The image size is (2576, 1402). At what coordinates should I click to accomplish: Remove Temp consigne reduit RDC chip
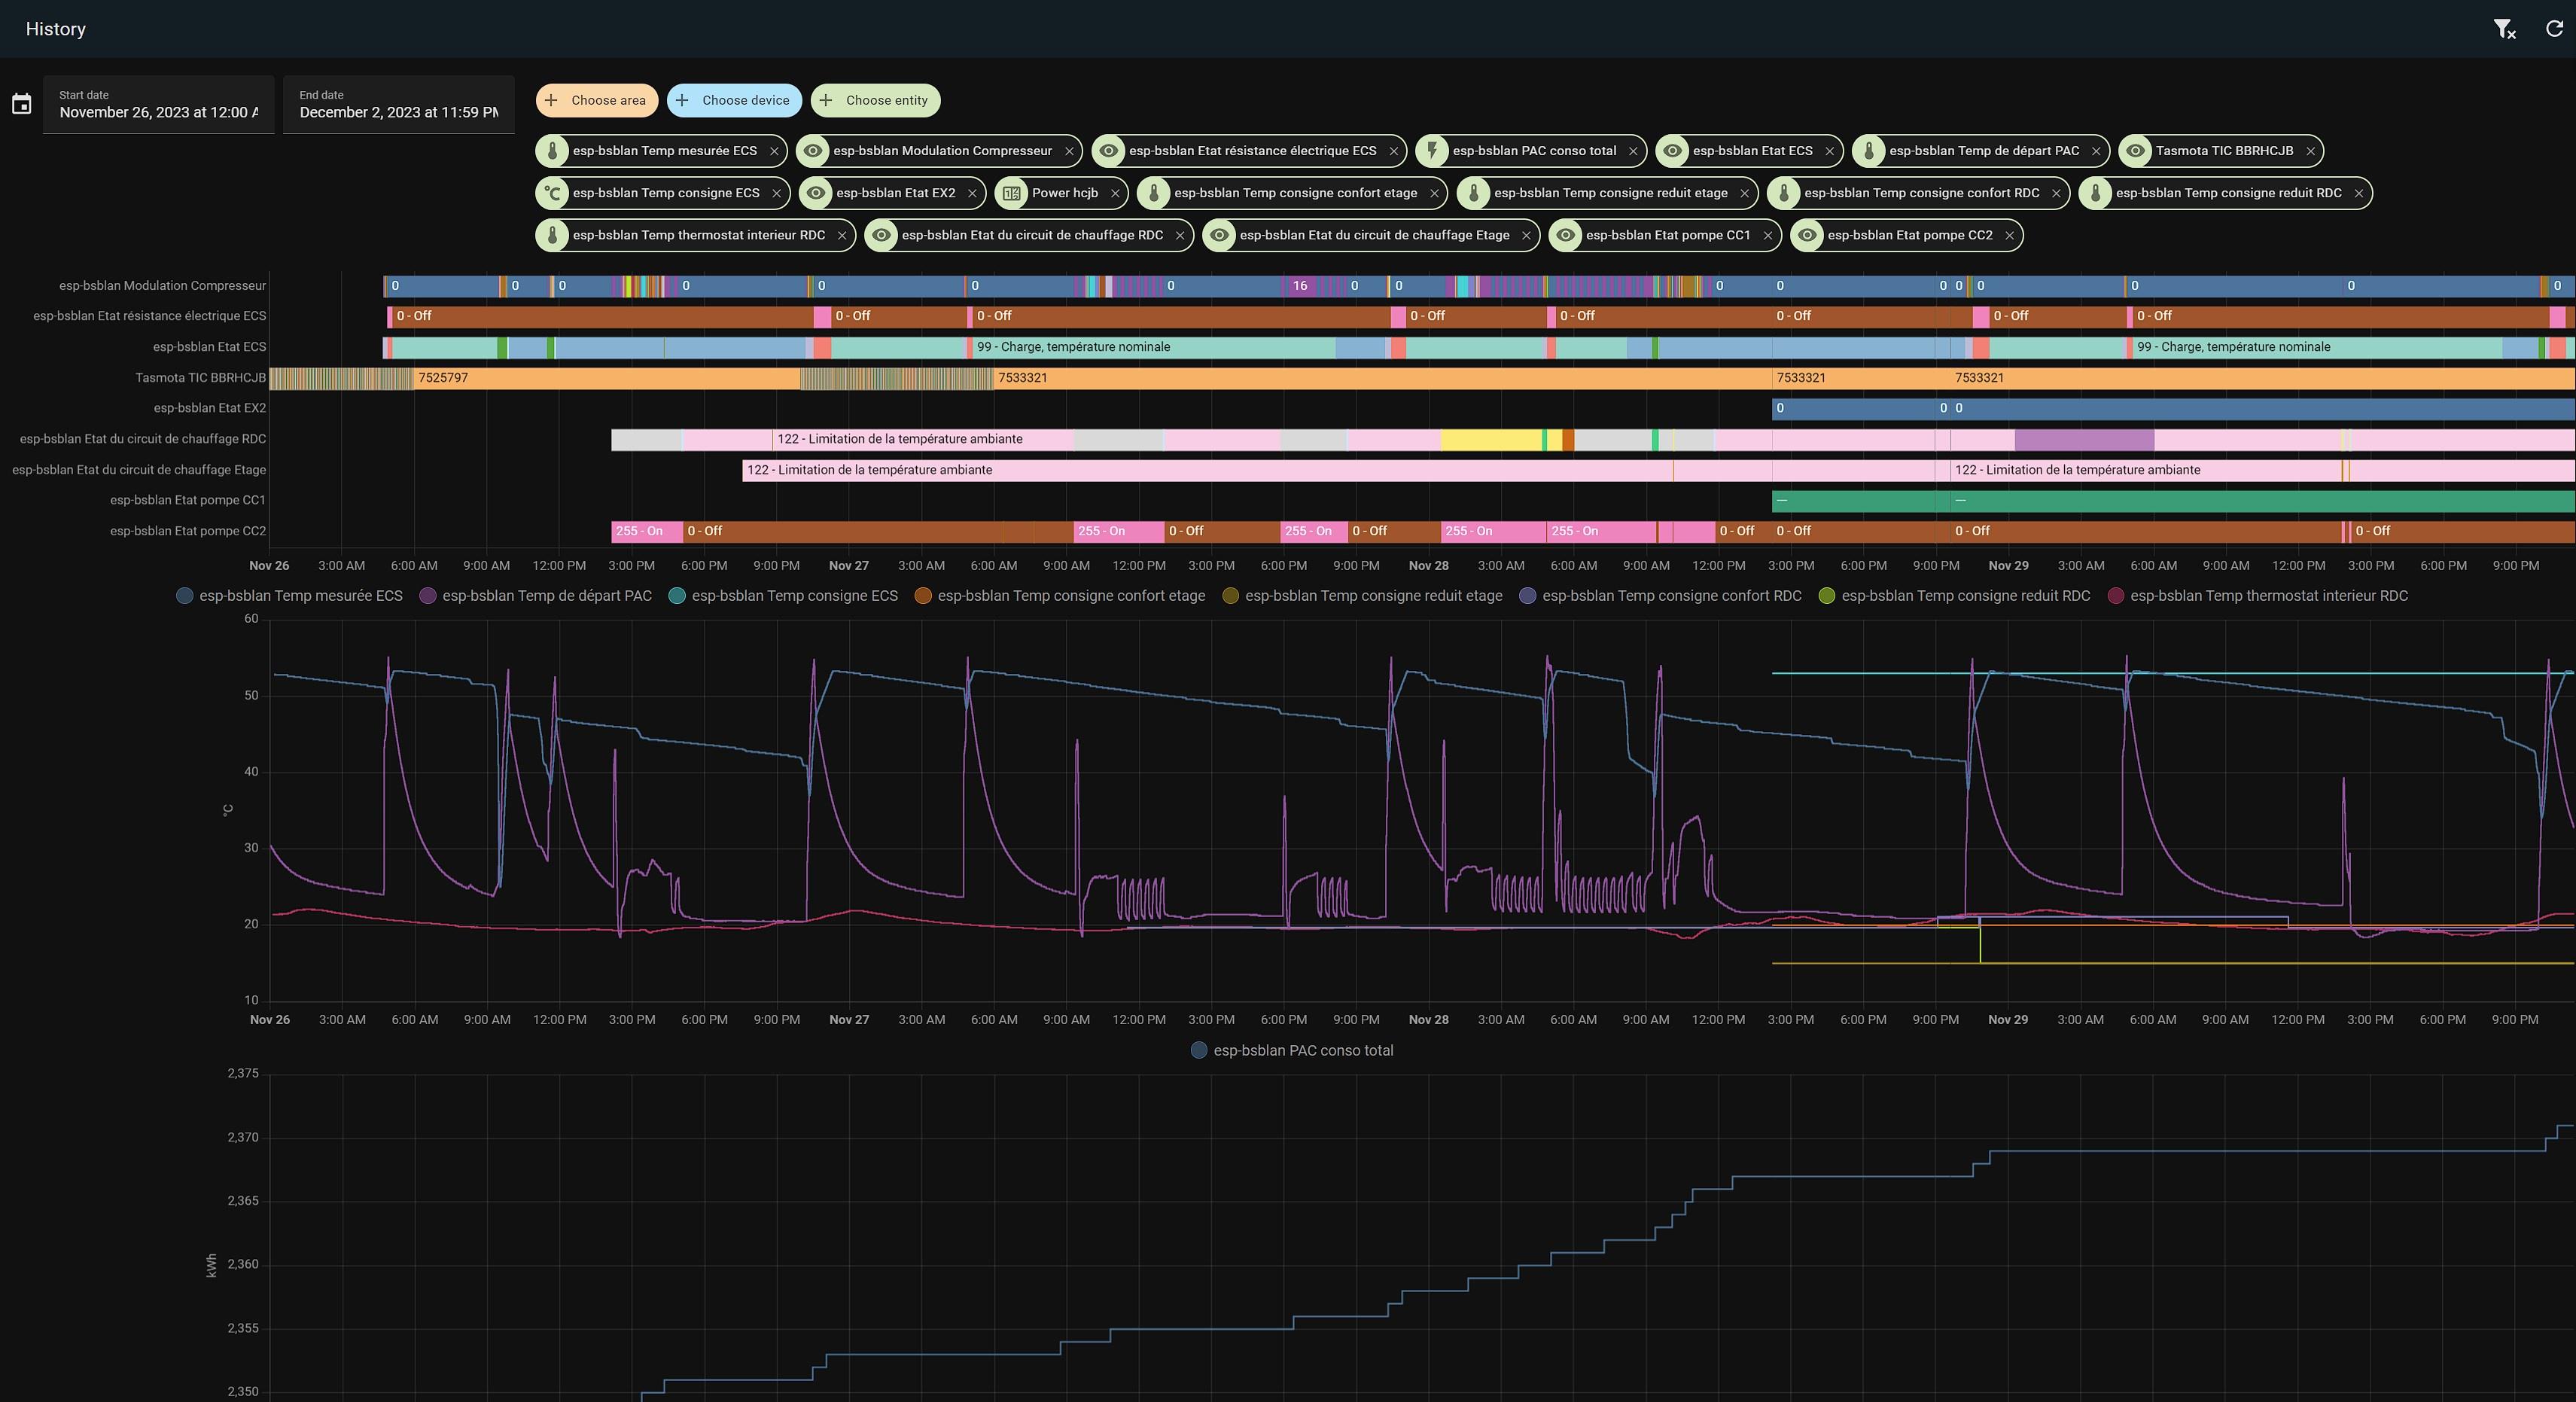click(x=2359, y=193)
